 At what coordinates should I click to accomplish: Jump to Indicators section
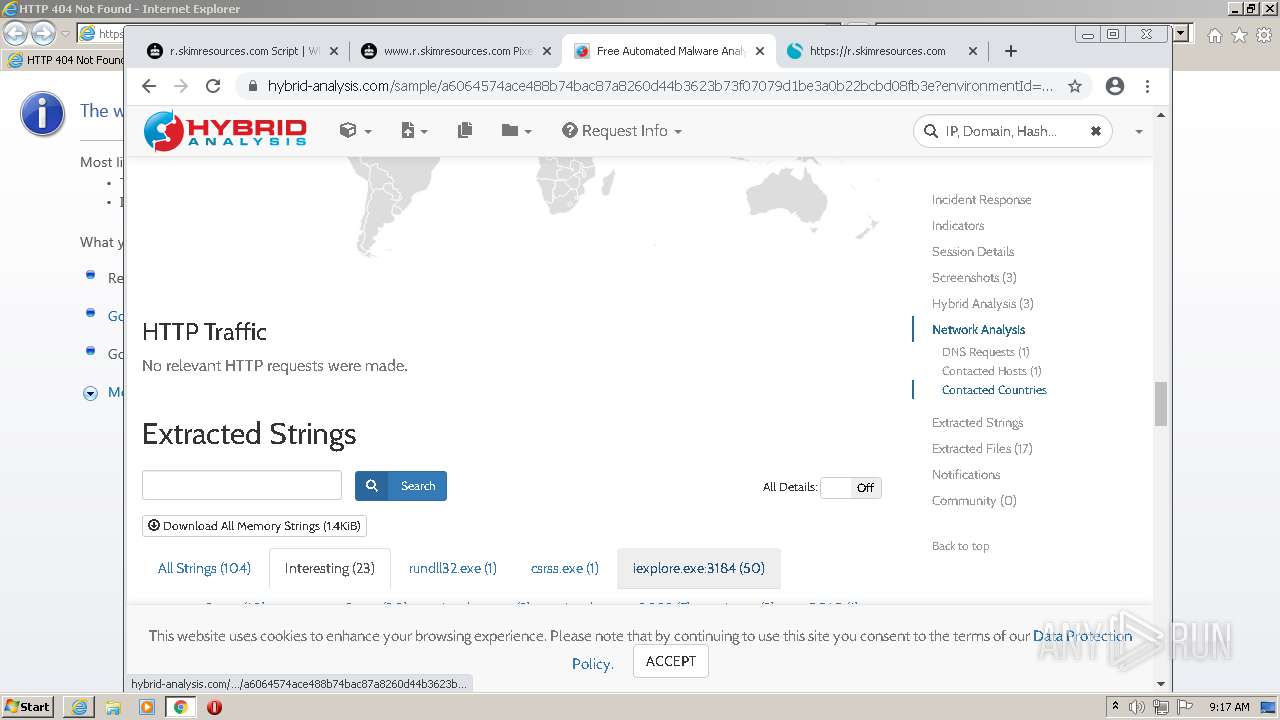click(x=958, y=226)
